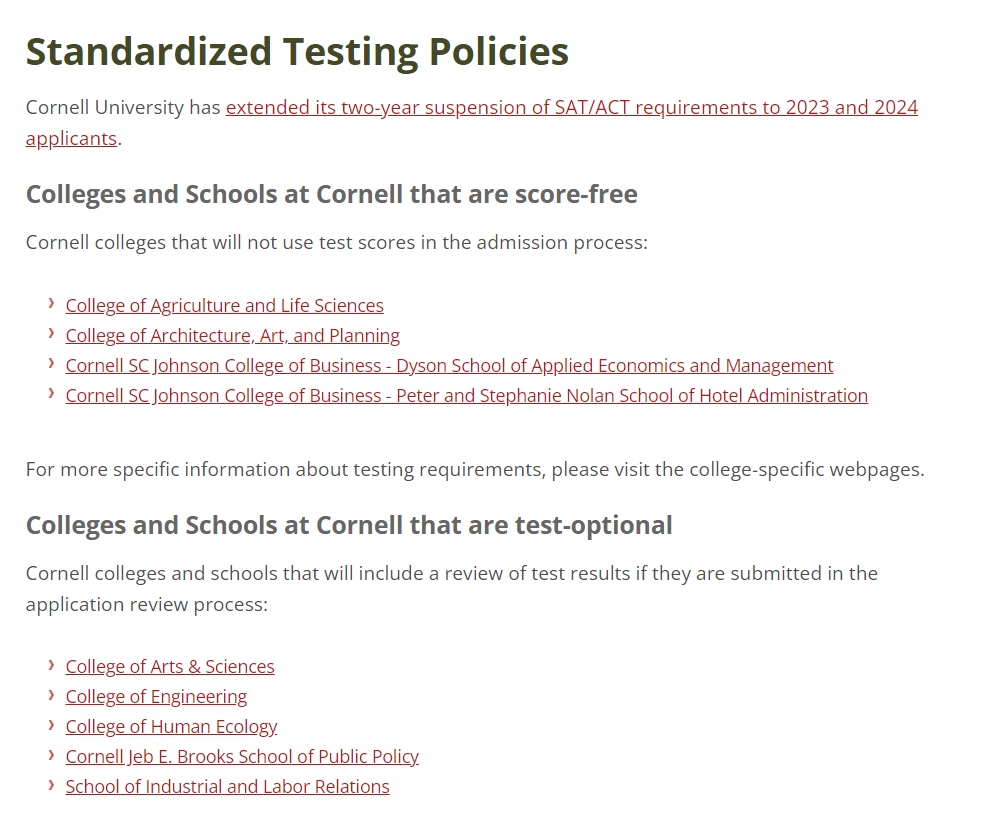Click the college-specific webpages information paragraph
Image resolution: width=983 pixels, height=830 pixels.
[x=475, y=469]
